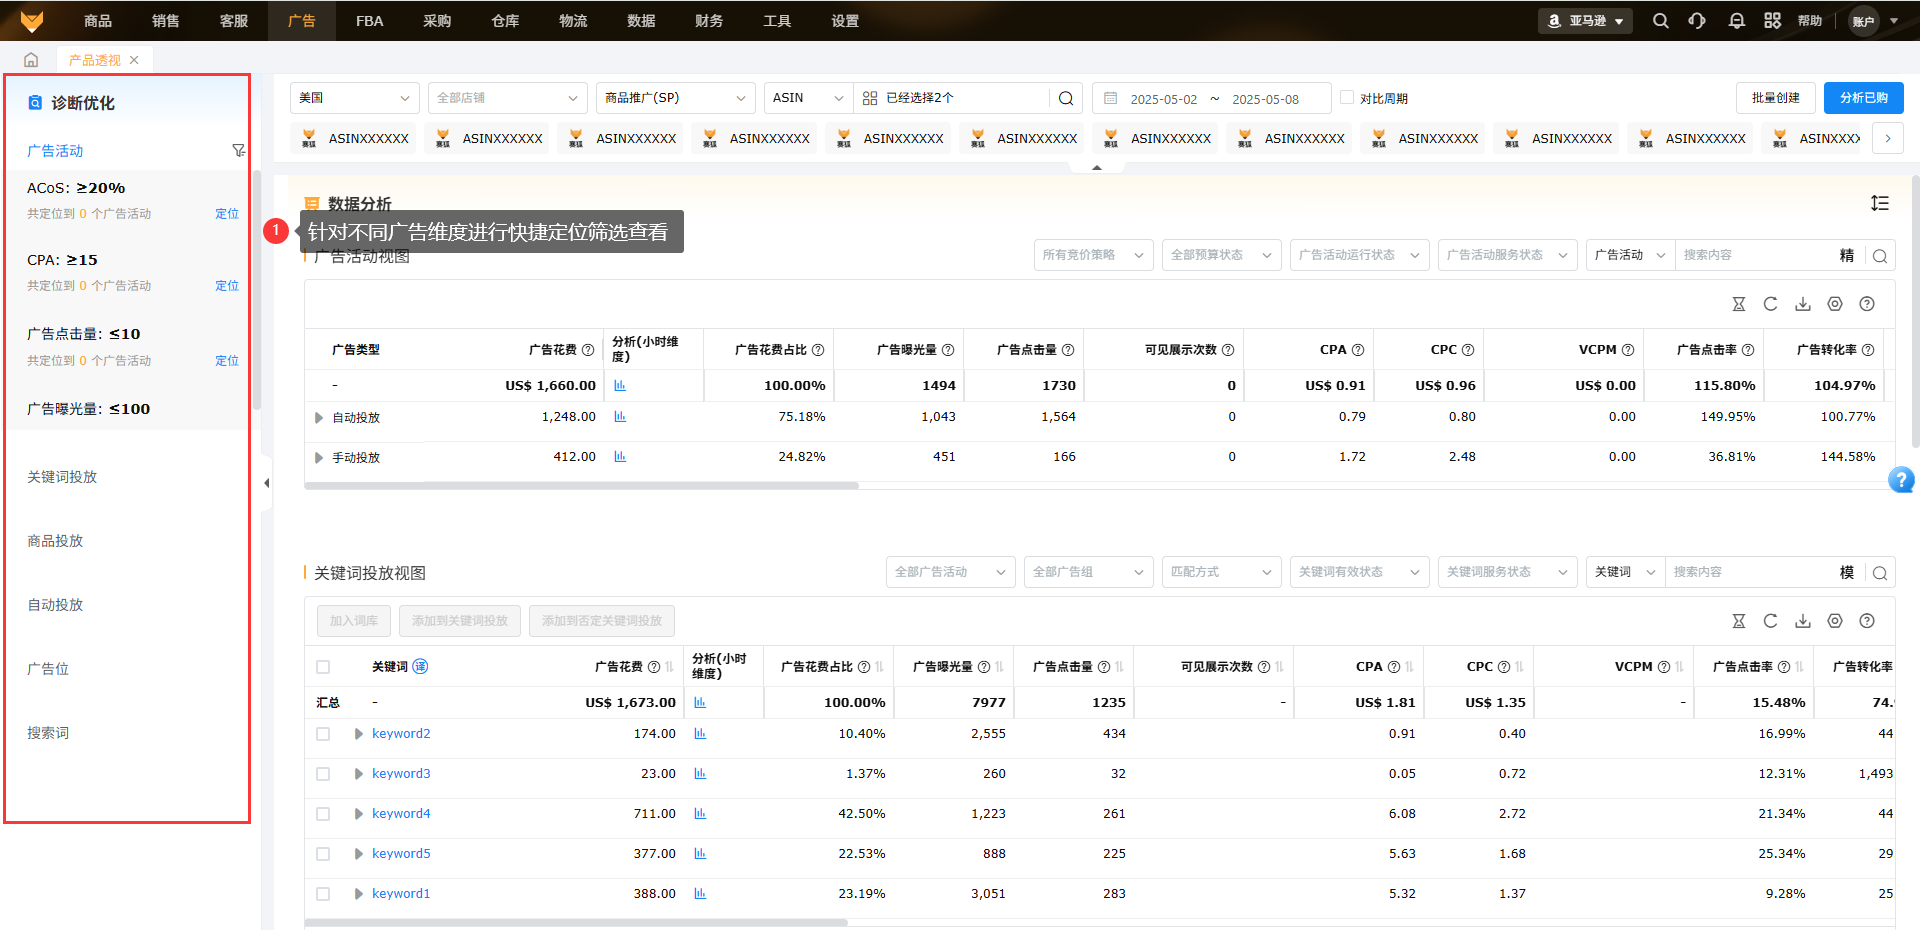Toggle the select-all checkbox in keyword table
Image resolution: width=1920 pixels, height=930 pixels.
(323, 667)
